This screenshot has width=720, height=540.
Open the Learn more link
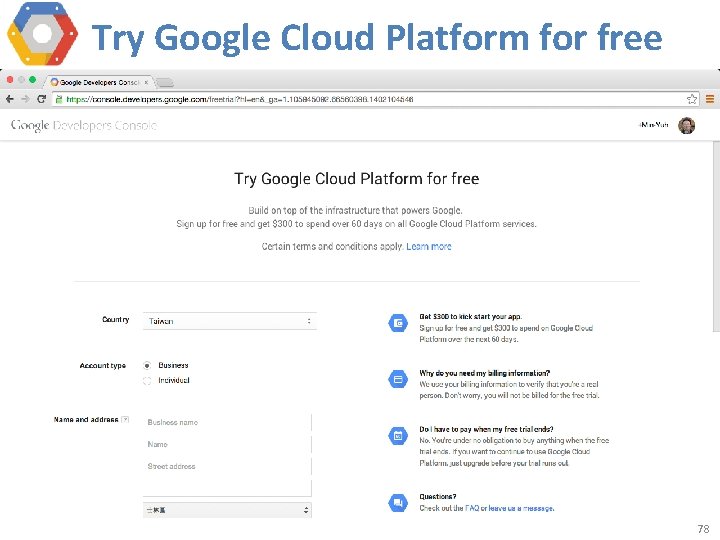pyautogui.click(x=429, y=247)
